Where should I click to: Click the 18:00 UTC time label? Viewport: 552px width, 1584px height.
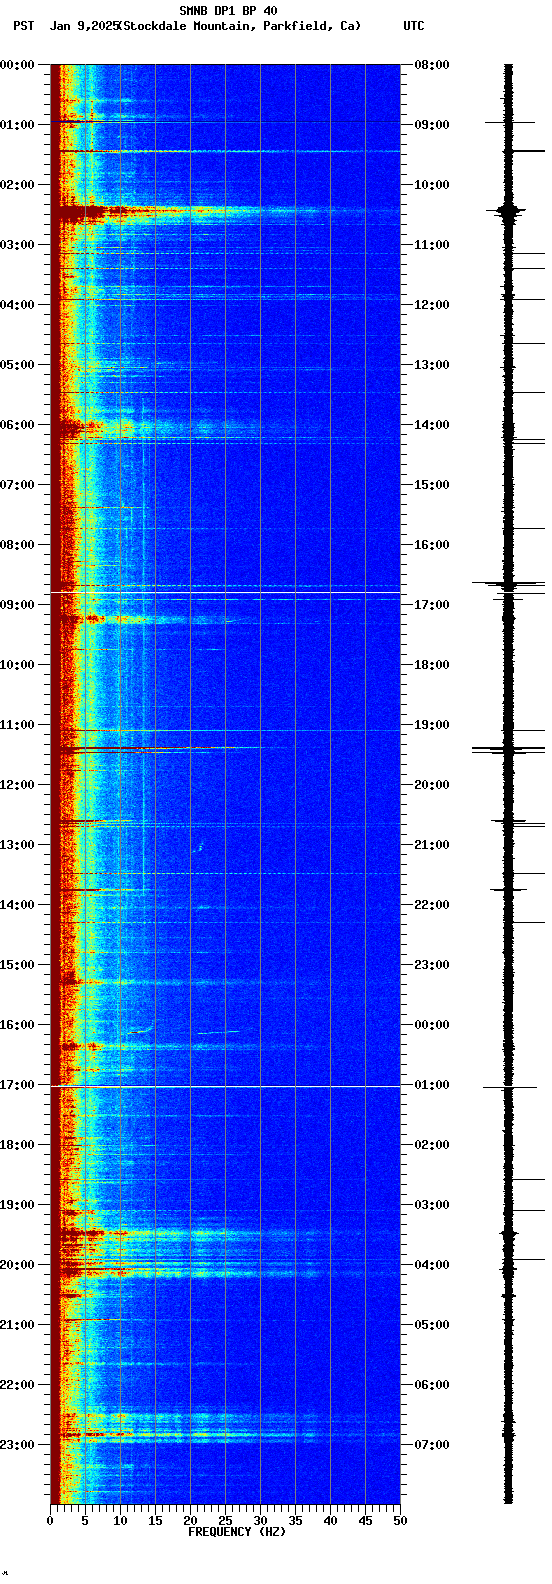click(x=432, y=665)
